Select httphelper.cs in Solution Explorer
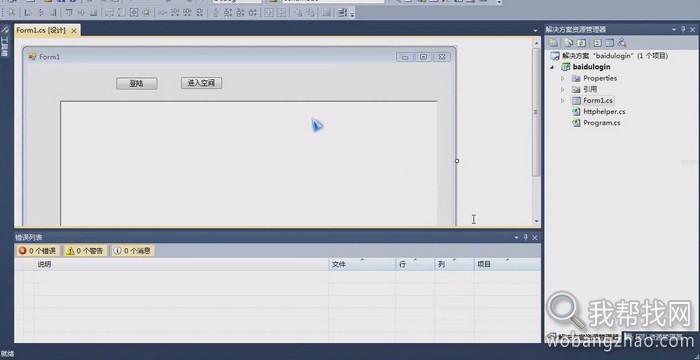Image resolution: width=700 pixels, height=360 pixels. 599,112
